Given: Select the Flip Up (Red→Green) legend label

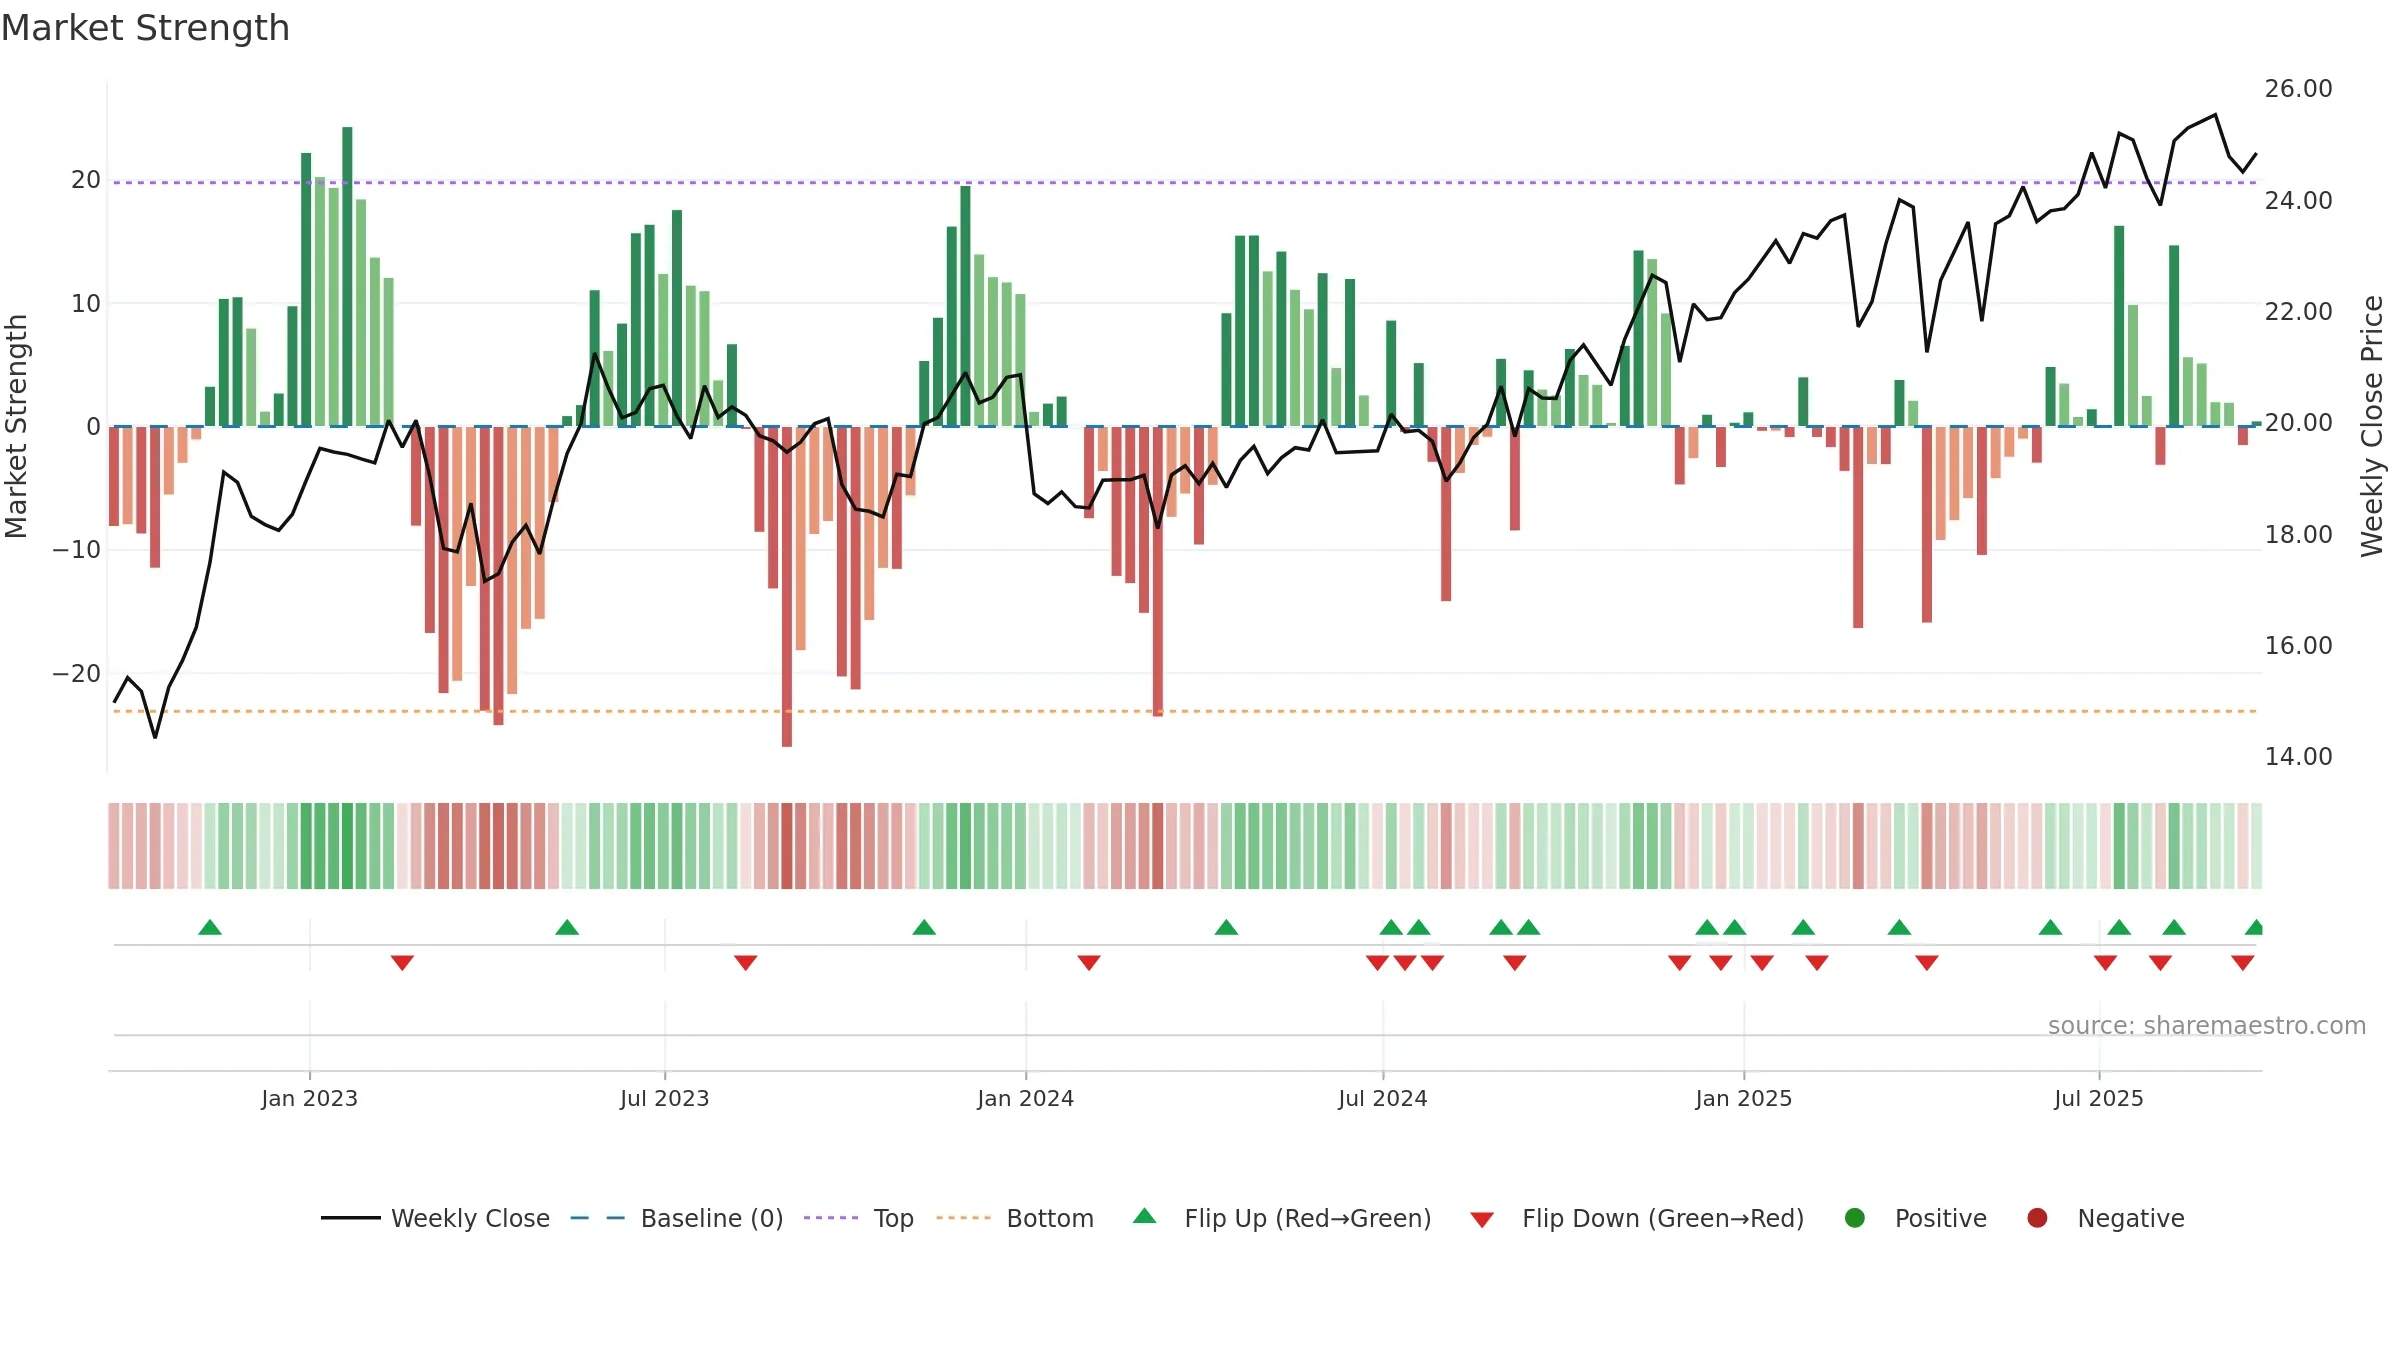Looking at the screenshot, I should coord(1308,1218).
